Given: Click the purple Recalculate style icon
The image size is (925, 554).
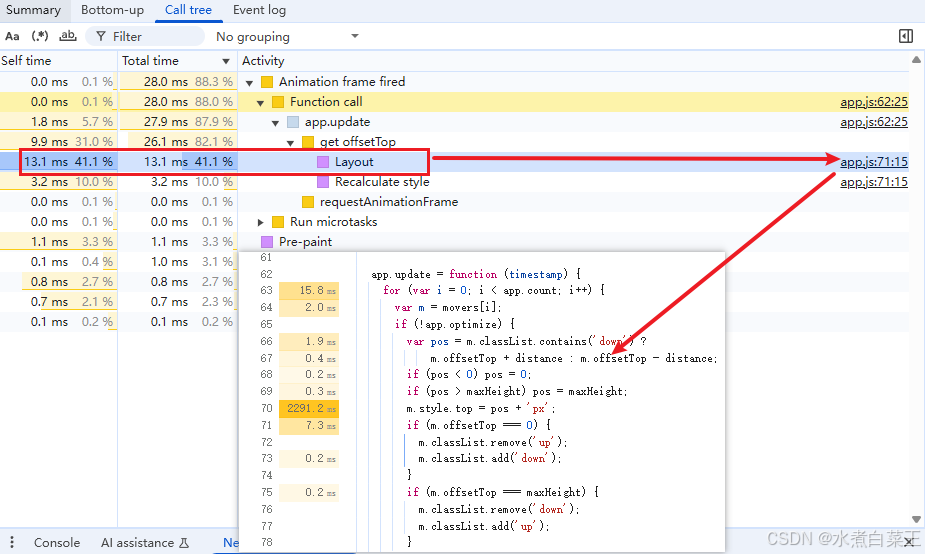Looking at the screenshot, I should pos(323,182).
